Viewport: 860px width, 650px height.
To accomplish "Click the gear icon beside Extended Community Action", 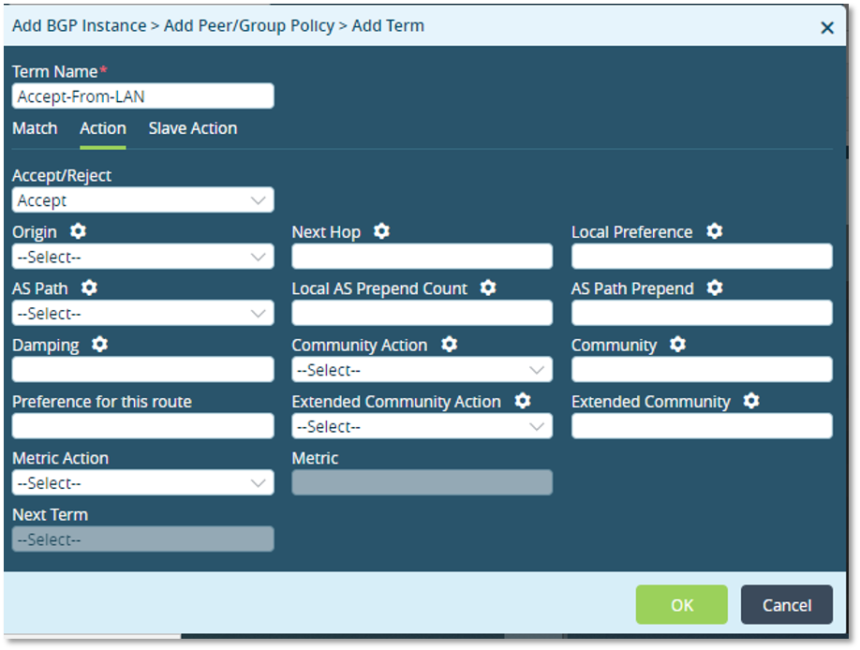I will [x=522, y=402].
